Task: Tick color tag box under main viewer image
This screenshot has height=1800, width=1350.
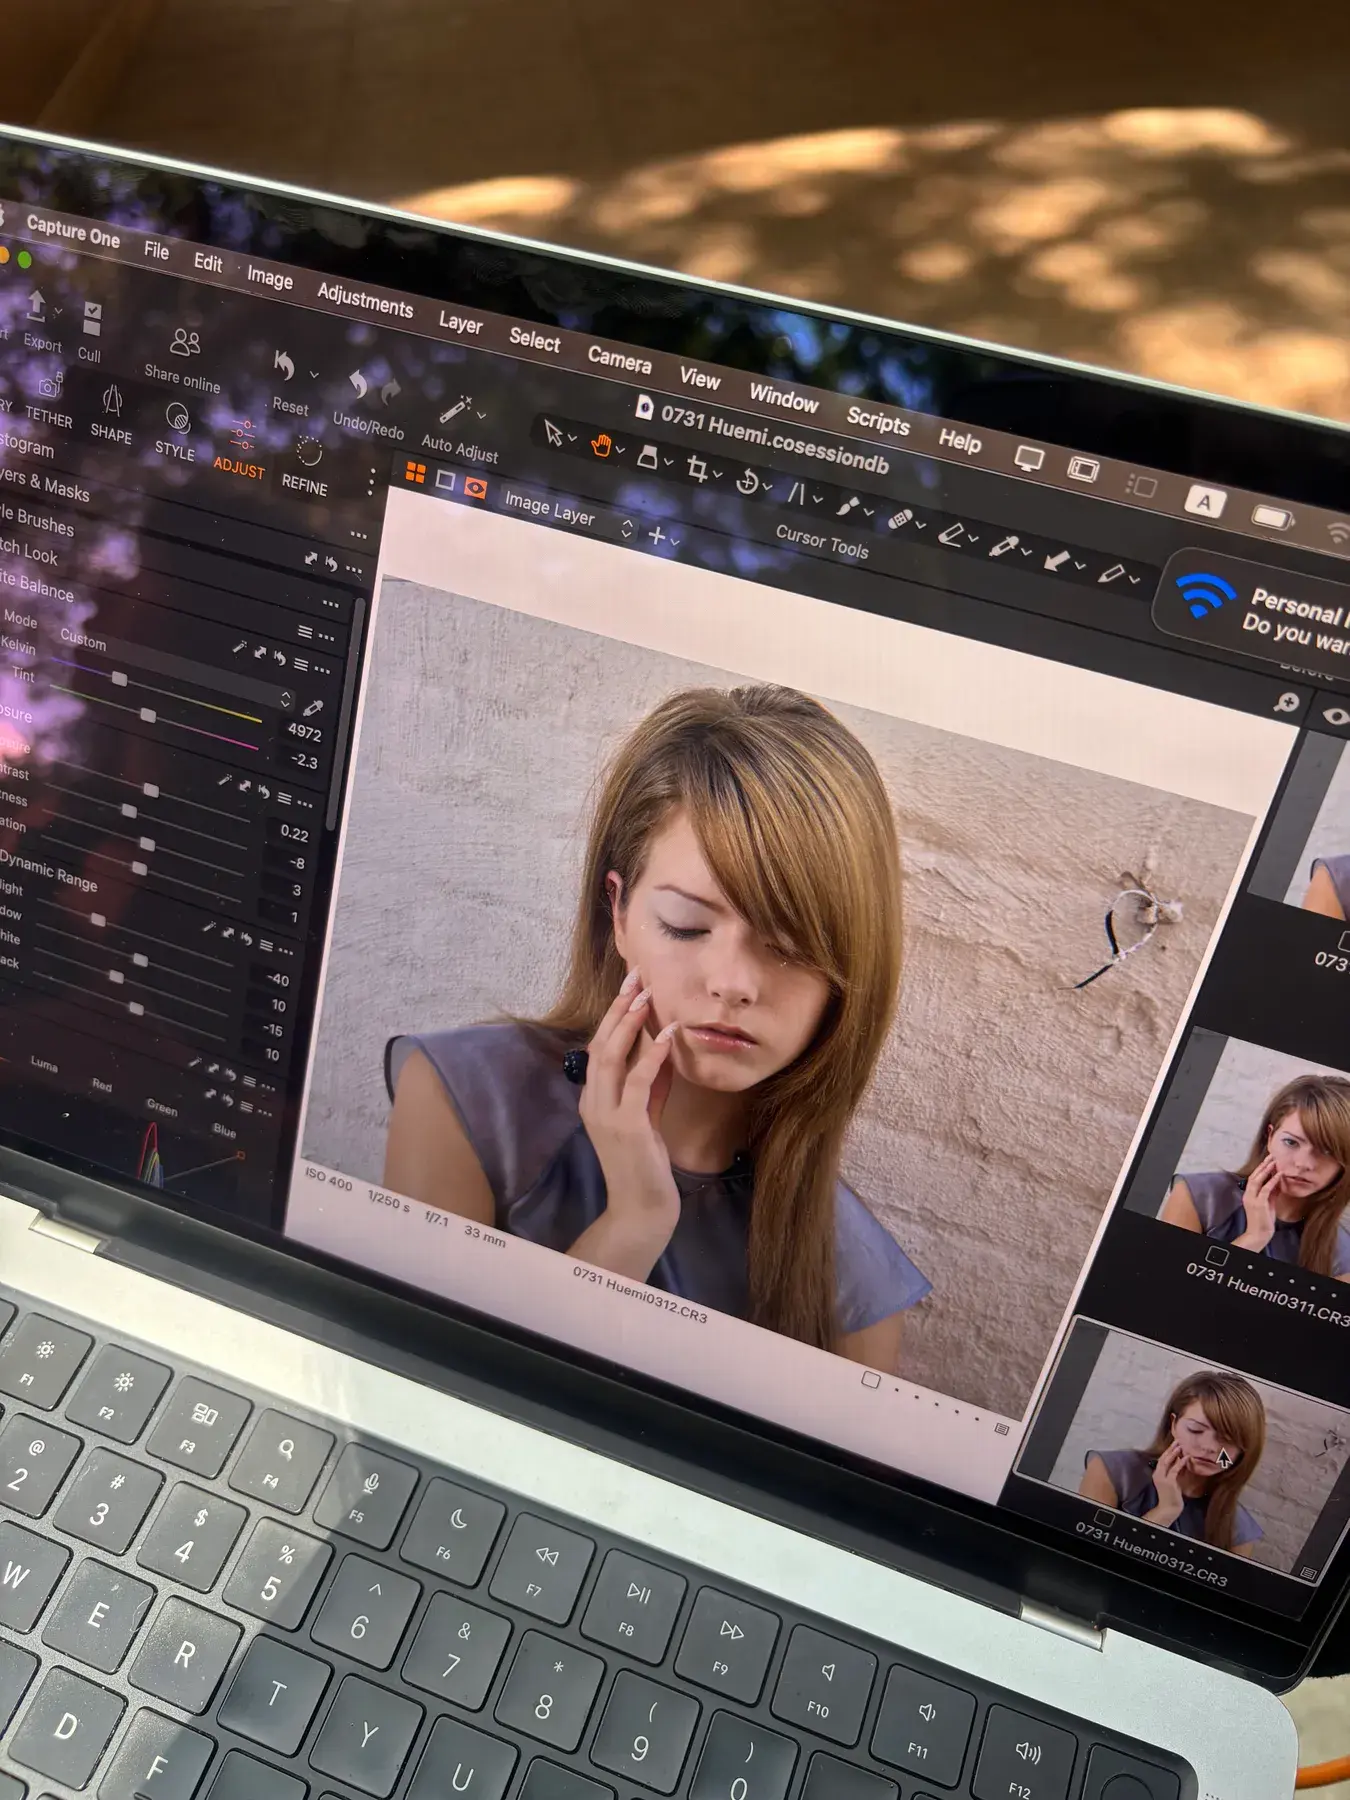Action: (x=871, y=1380)
